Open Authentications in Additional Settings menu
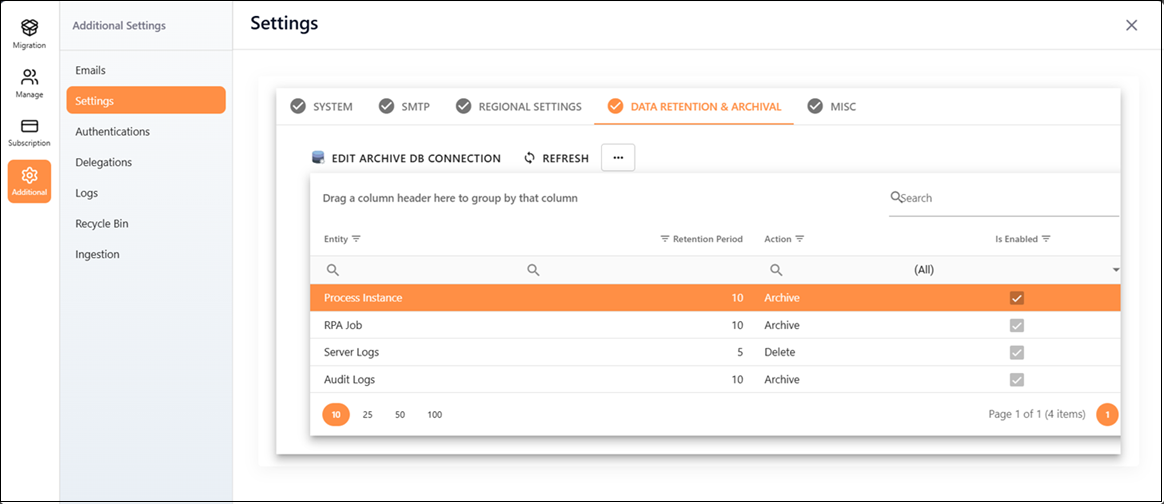 coord(112,132)
